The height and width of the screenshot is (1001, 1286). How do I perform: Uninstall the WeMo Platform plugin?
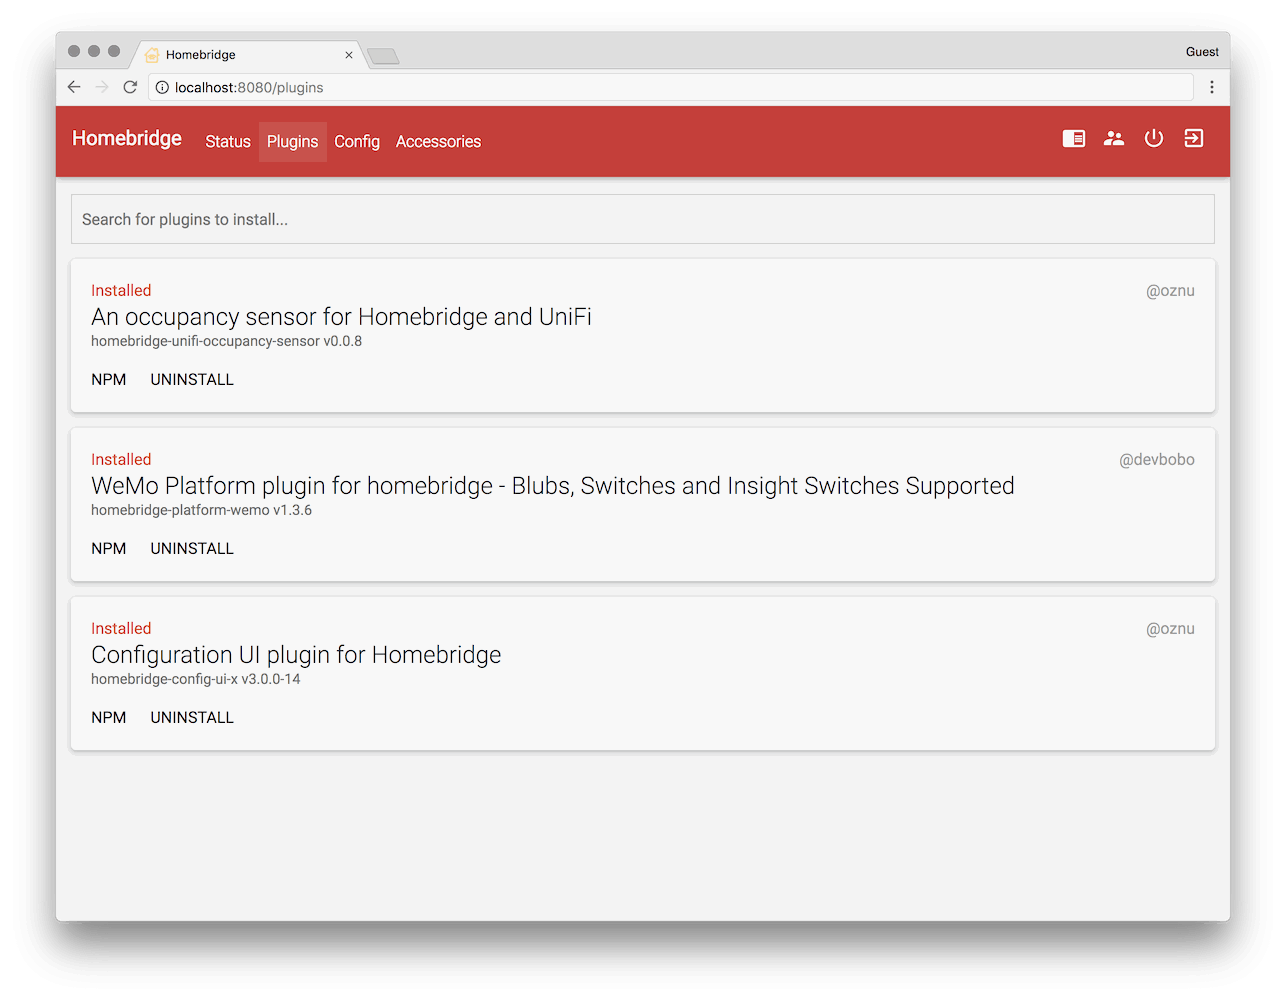pyautogui.click(x=192, y=549)
